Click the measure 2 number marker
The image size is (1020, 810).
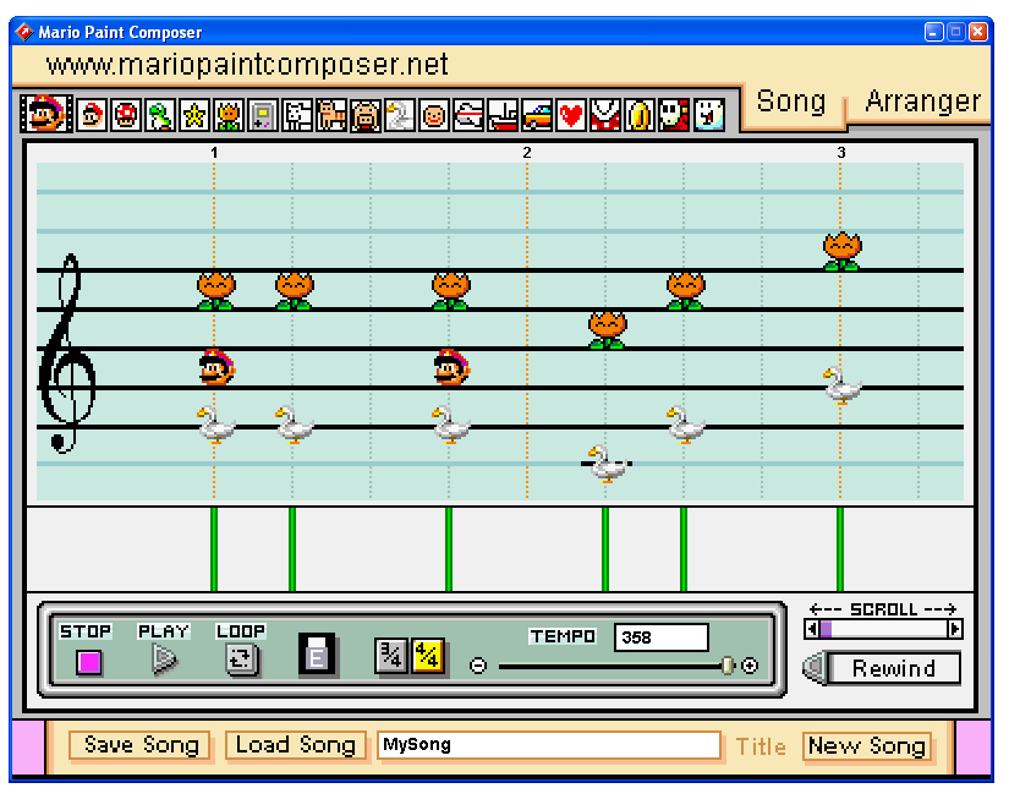[527, 153]
